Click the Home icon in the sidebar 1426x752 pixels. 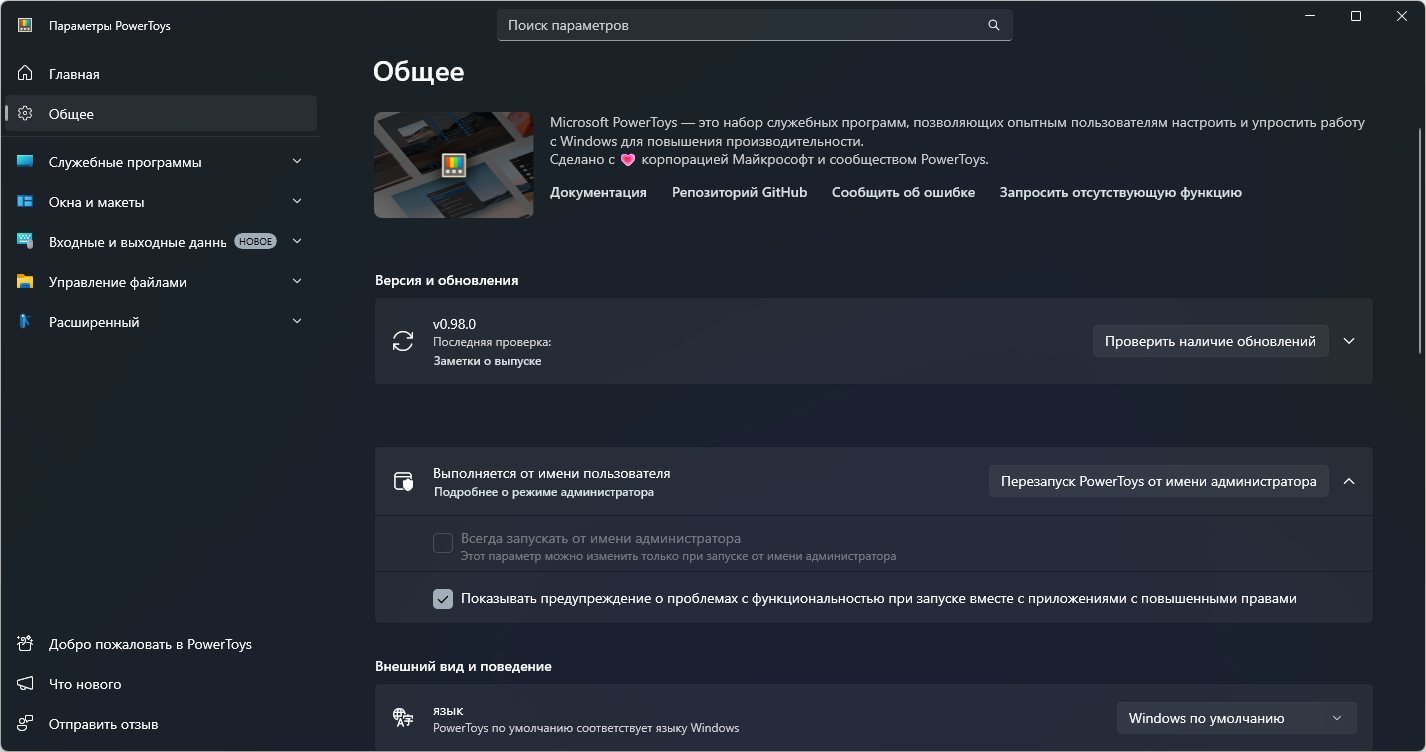25,74
